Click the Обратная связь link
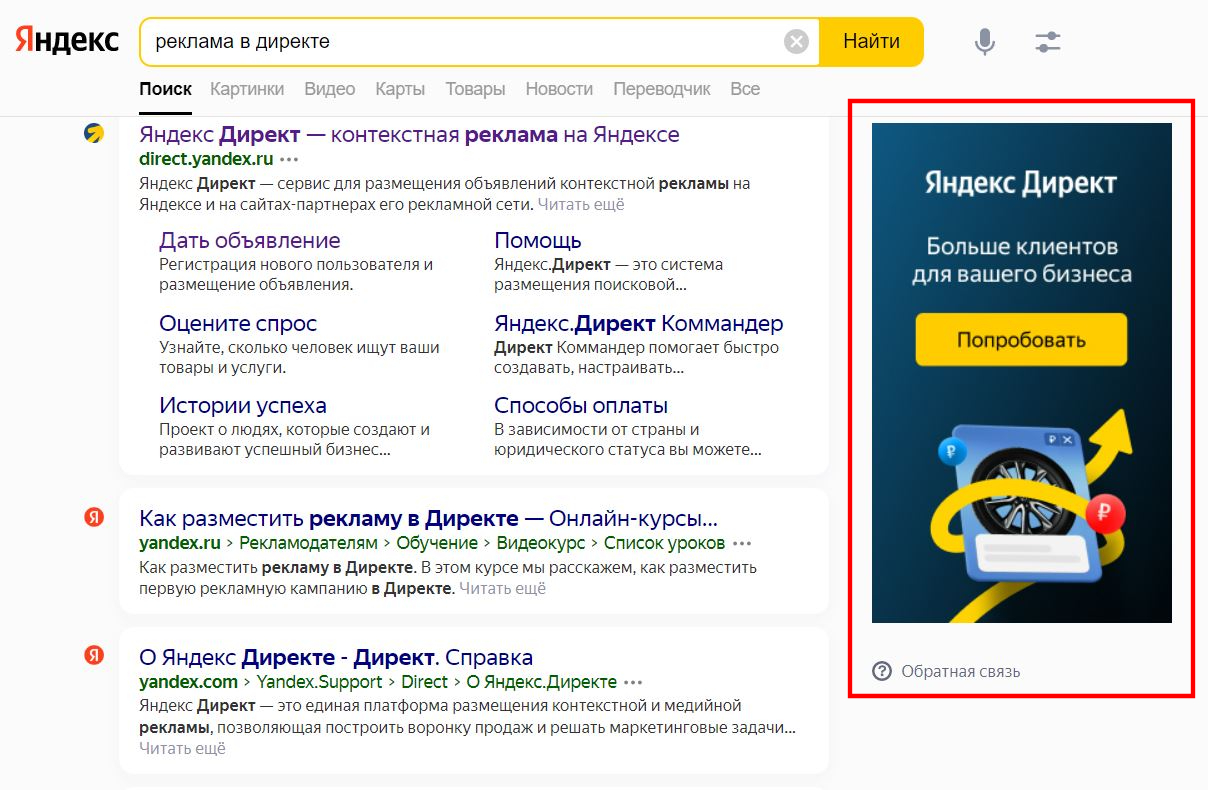 point(961,671)
